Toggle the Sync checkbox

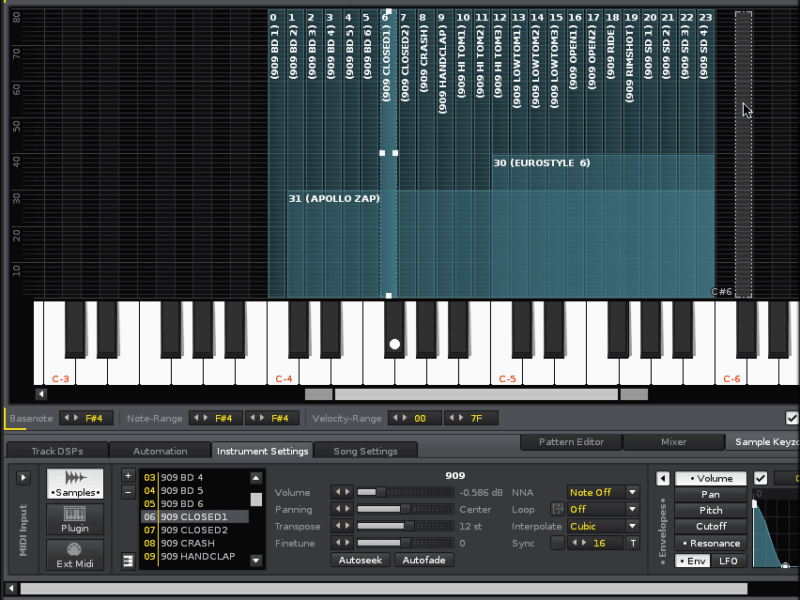[x=557, y=543]
